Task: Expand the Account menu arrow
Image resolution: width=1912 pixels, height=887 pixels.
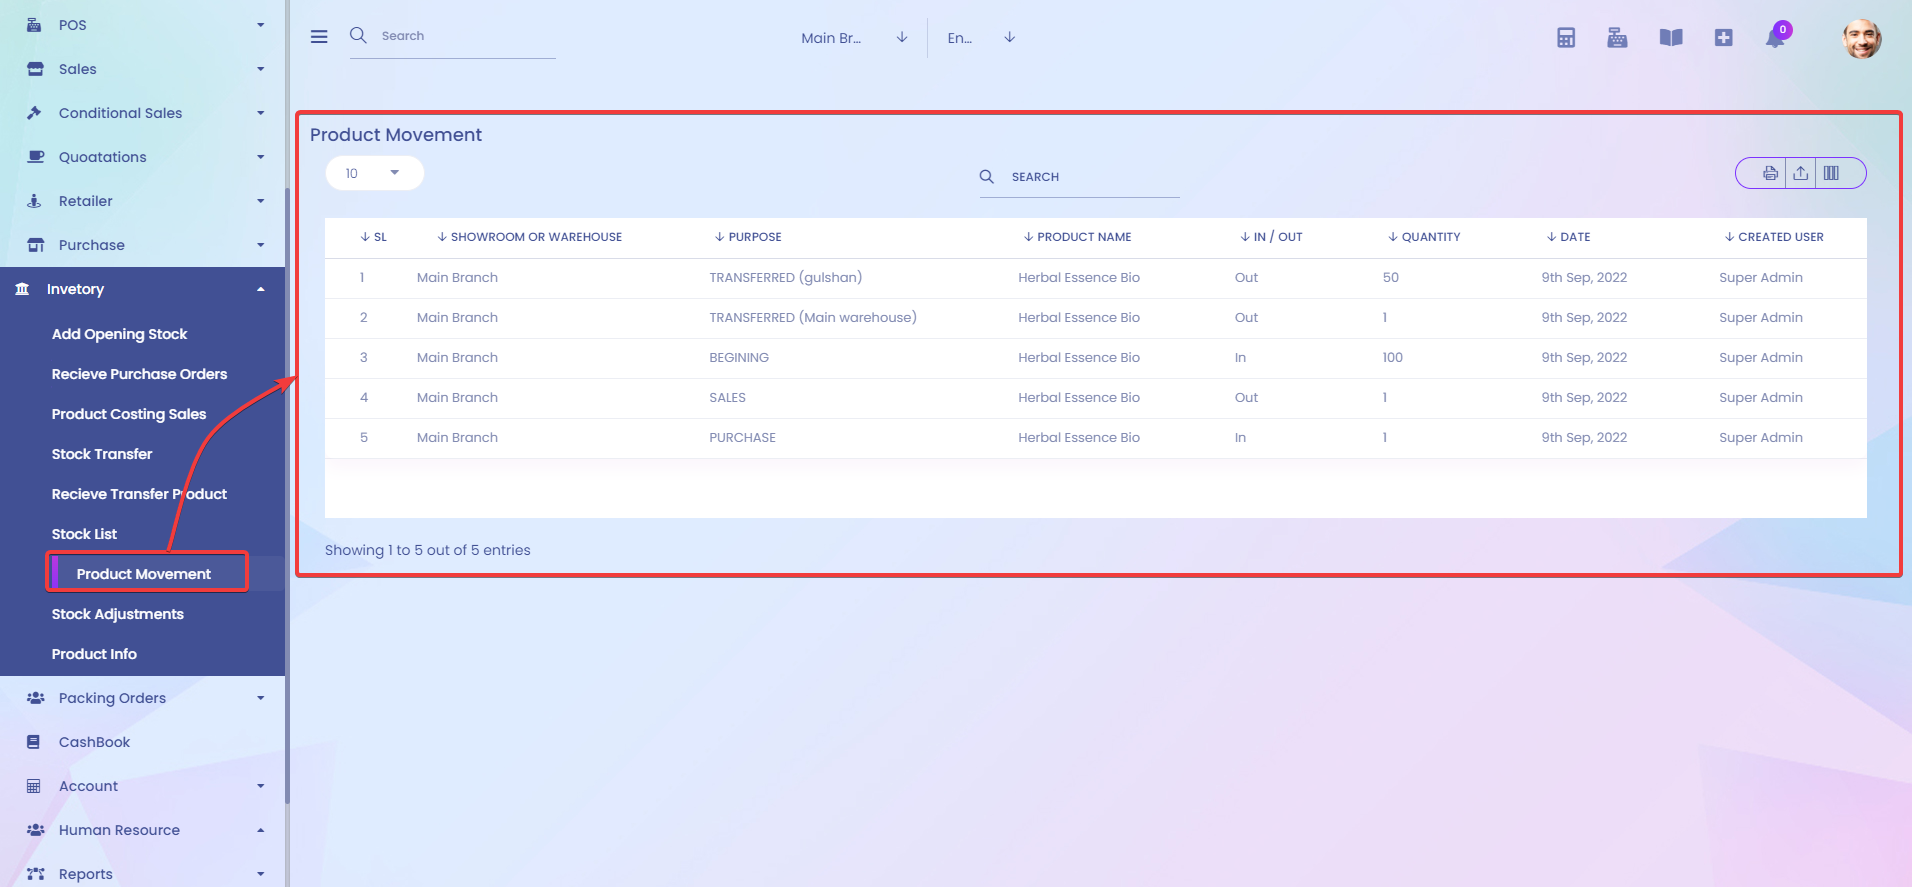Action: (261, 786)
